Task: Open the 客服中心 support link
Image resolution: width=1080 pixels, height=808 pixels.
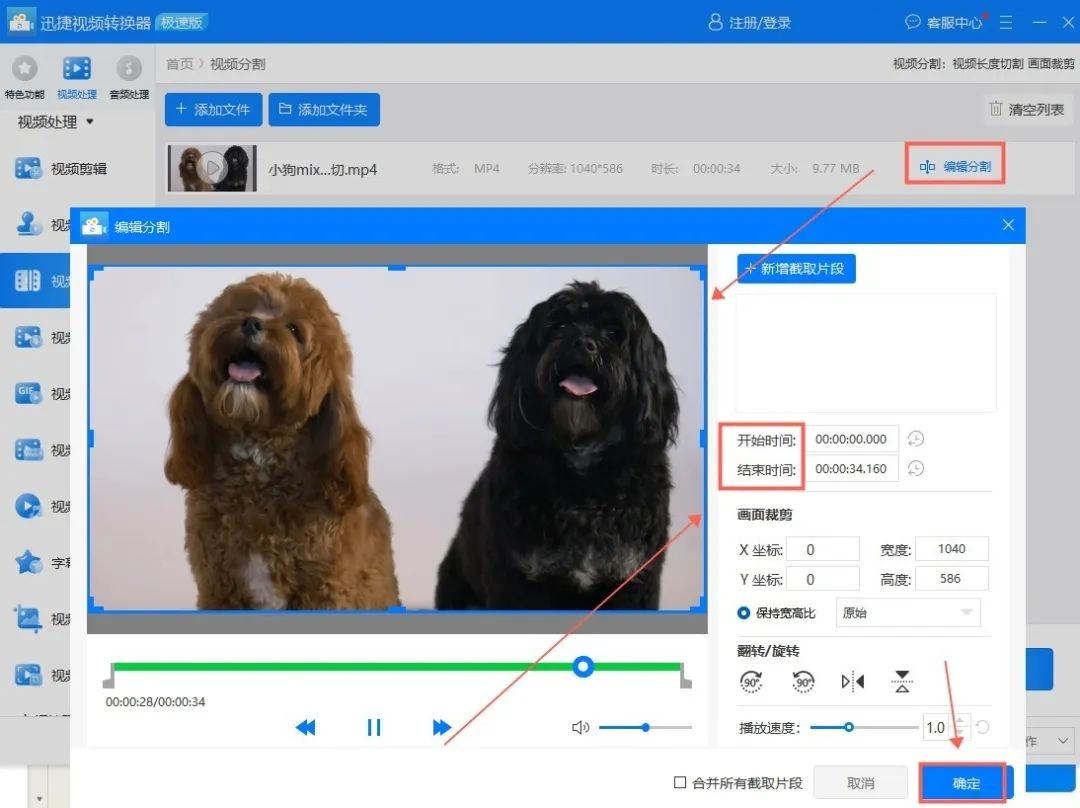Action: point(943,22)
